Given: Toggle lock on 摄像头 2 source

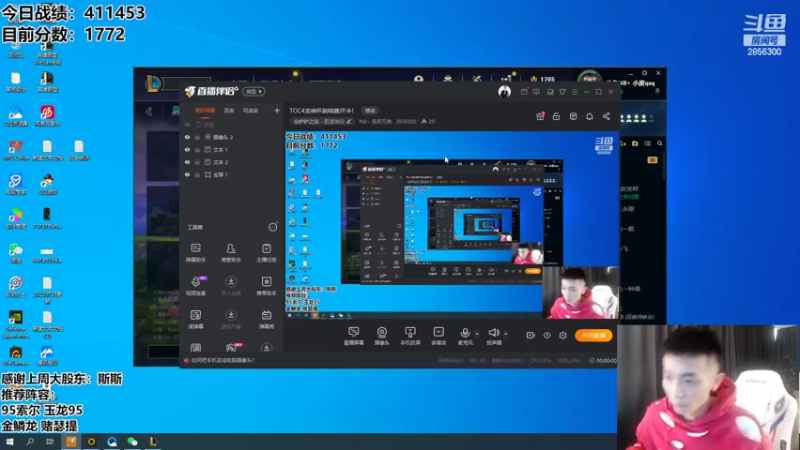Looking at the screenshot, I should coord(197,137).
